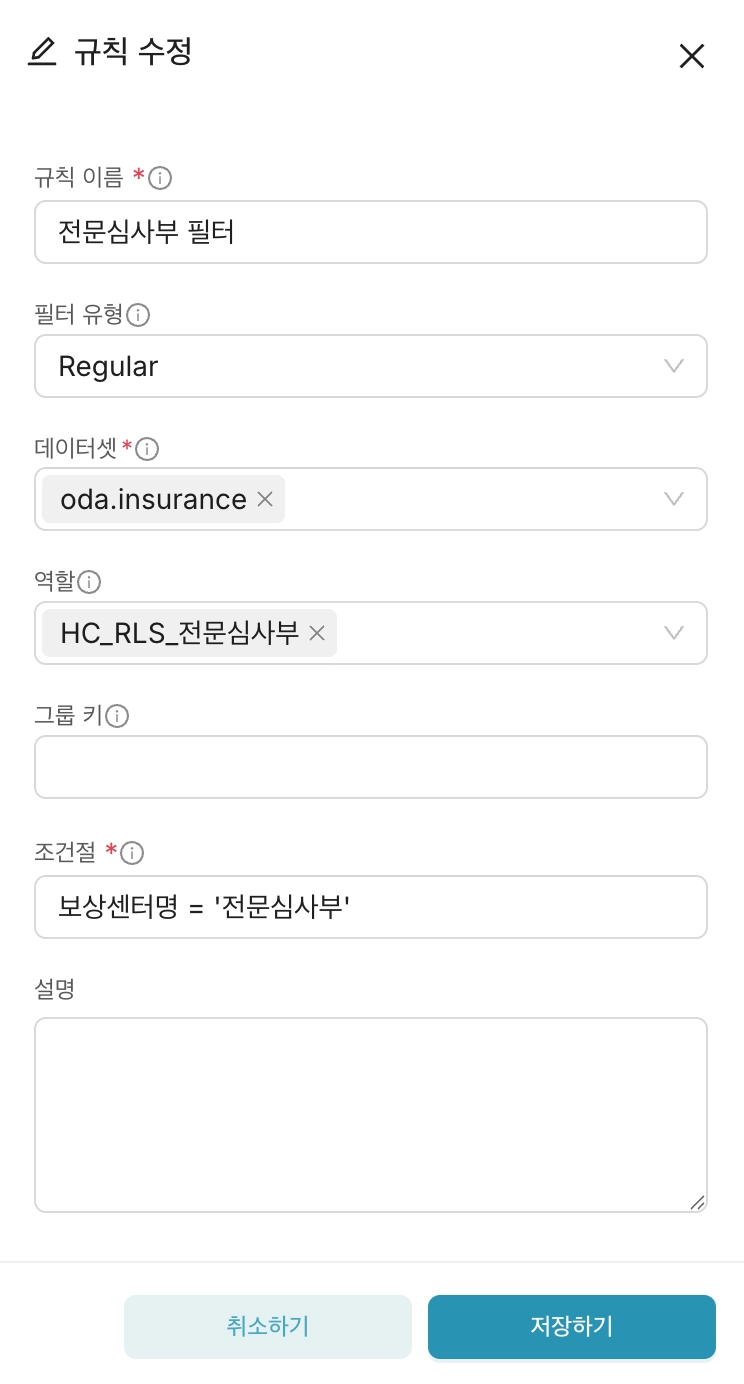The width and height of the screenshot is (744, 1384).
Task: Click the pencil edit icon in title
Action: 42,52
